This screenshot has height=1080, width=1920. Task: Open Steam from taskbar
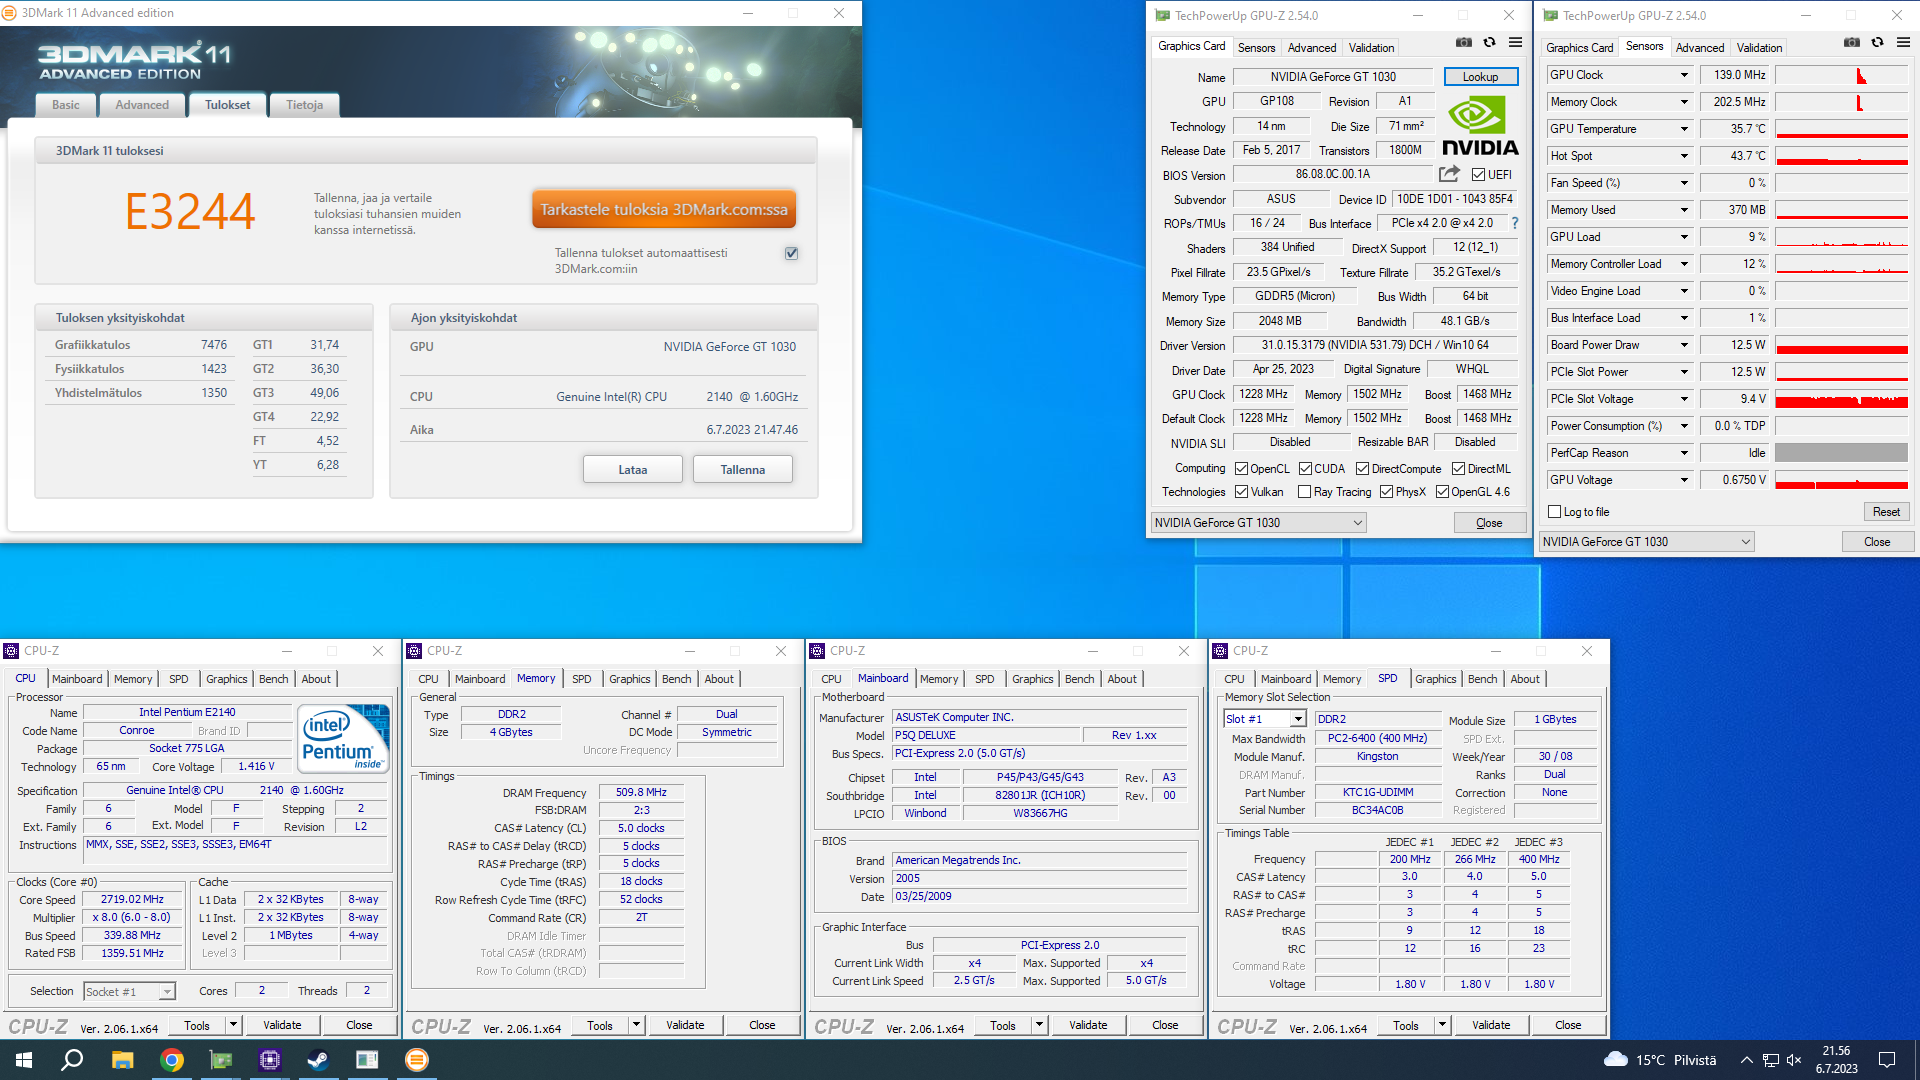click(318, 1060)
